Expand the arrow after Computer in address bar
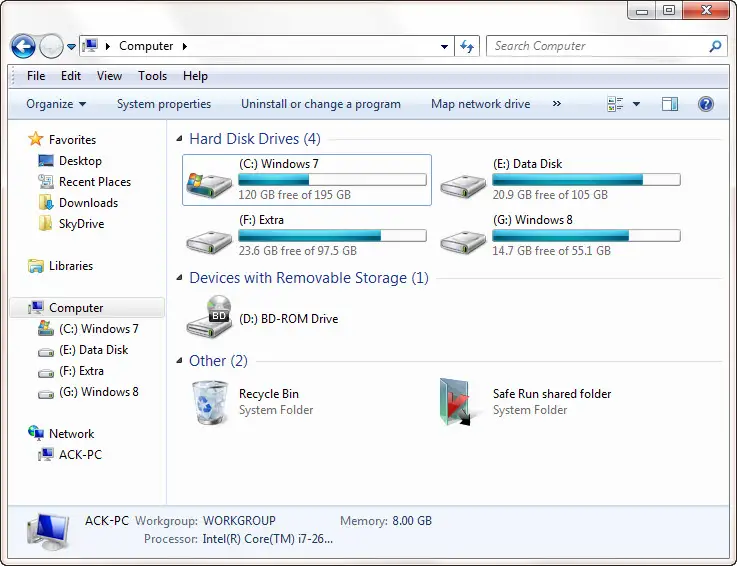This screenshot has height=566, width=737. (185, 46)
